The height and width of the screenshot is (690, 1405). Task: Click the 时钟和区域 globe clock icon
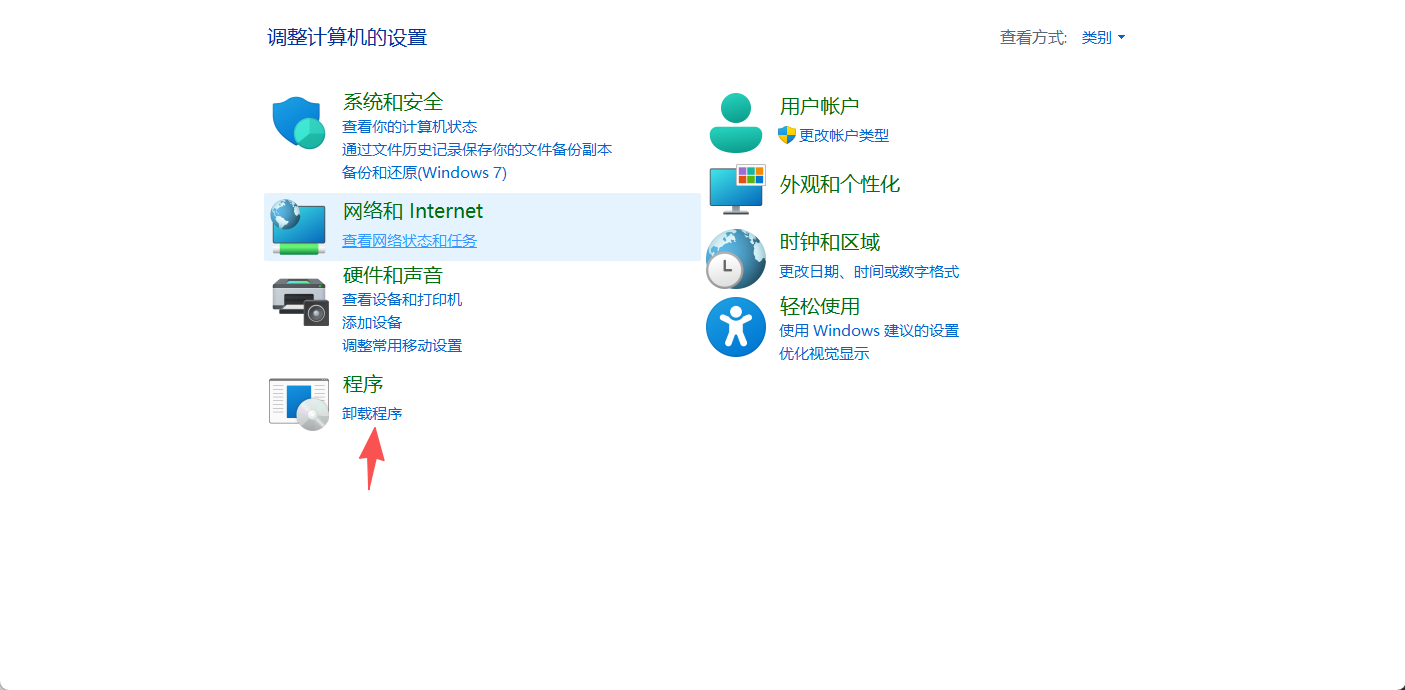[736, 258]
